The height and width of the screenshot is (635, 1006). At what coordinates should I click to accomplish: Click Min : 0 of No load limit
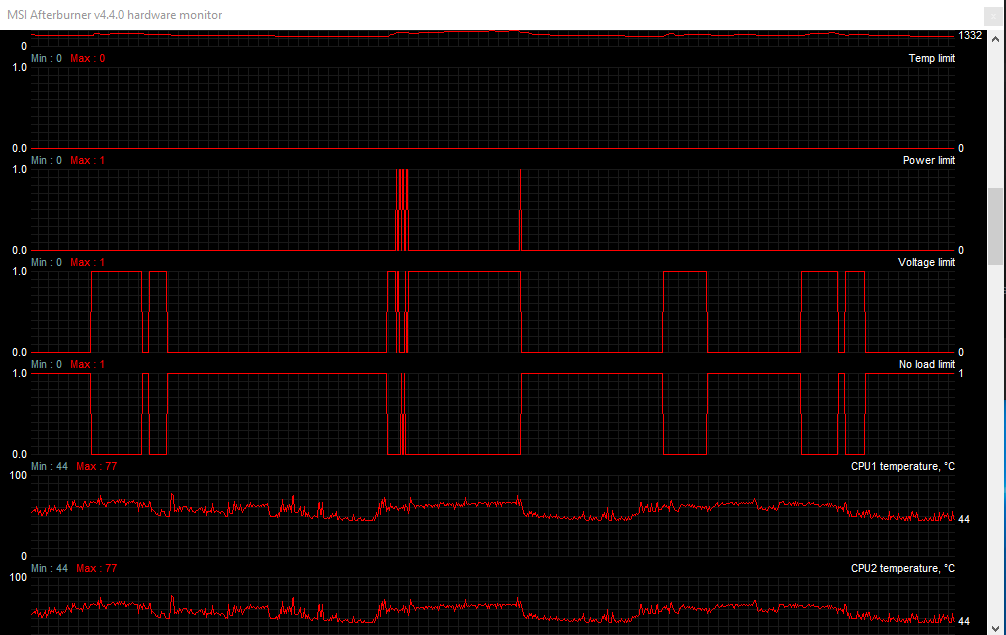click(46, 364)
